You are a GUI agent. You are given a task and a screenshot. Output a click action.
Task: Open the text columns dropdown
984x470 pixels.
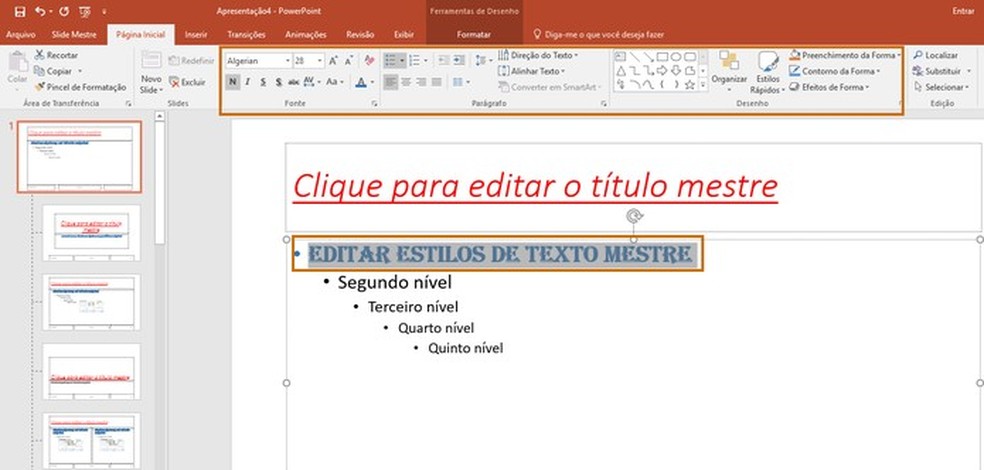461,82
